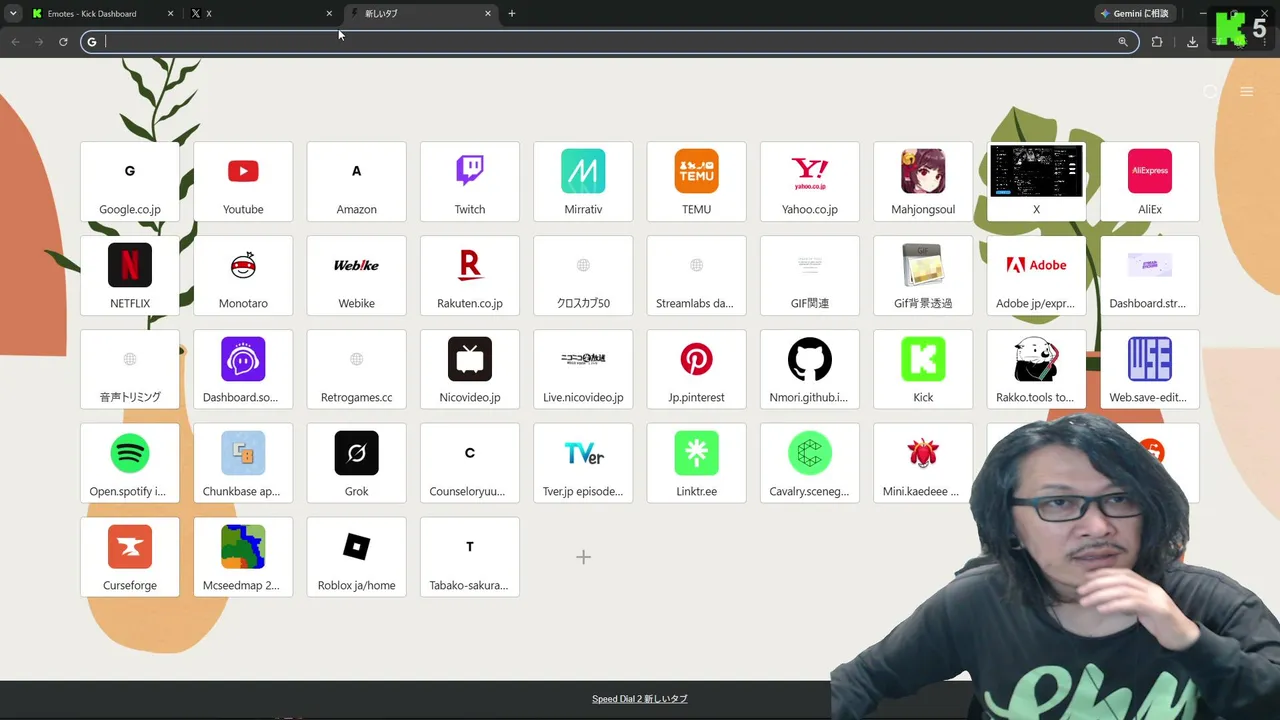Open the Nicovideo.jp speed dial

click(470, 369)
